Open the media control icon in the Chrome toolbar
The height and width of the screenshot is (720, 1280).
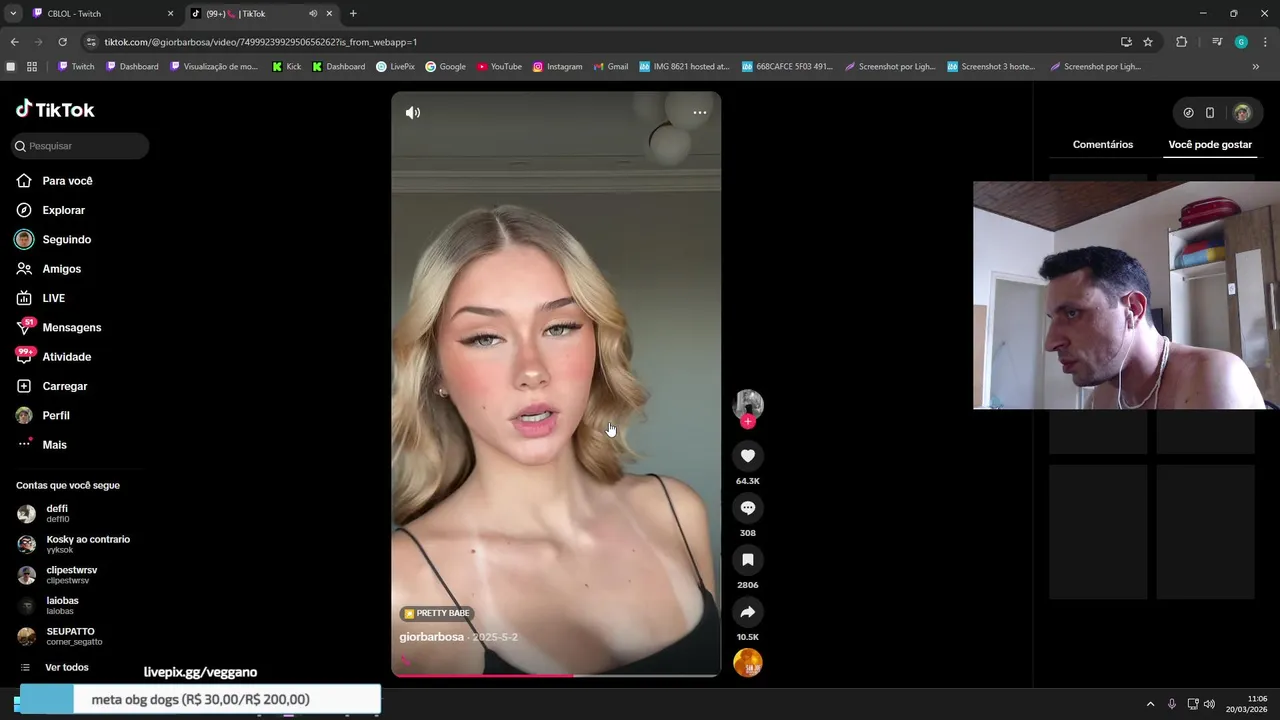click(x=1217, y=42)
